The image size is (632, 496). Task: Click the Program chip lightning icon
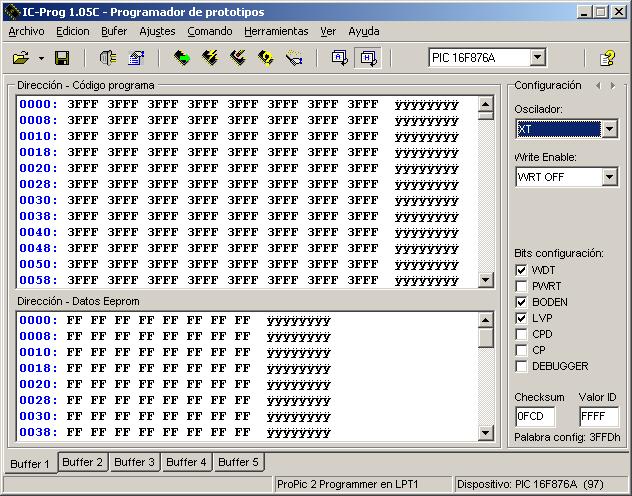coord(209,58)
